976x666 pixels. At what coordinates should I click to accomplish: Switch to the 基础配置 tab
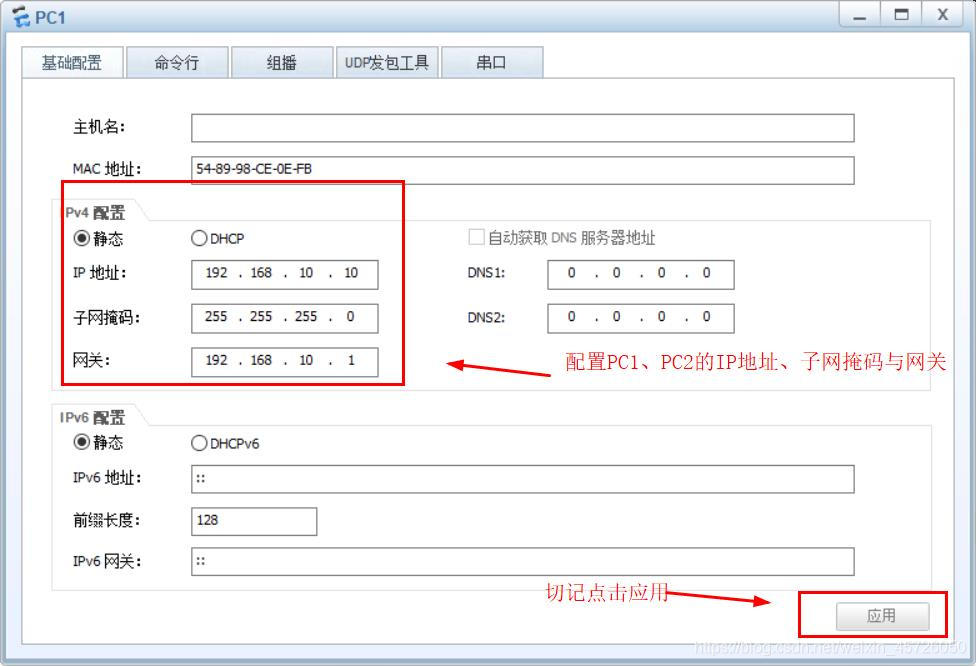[x=72, y=62]
